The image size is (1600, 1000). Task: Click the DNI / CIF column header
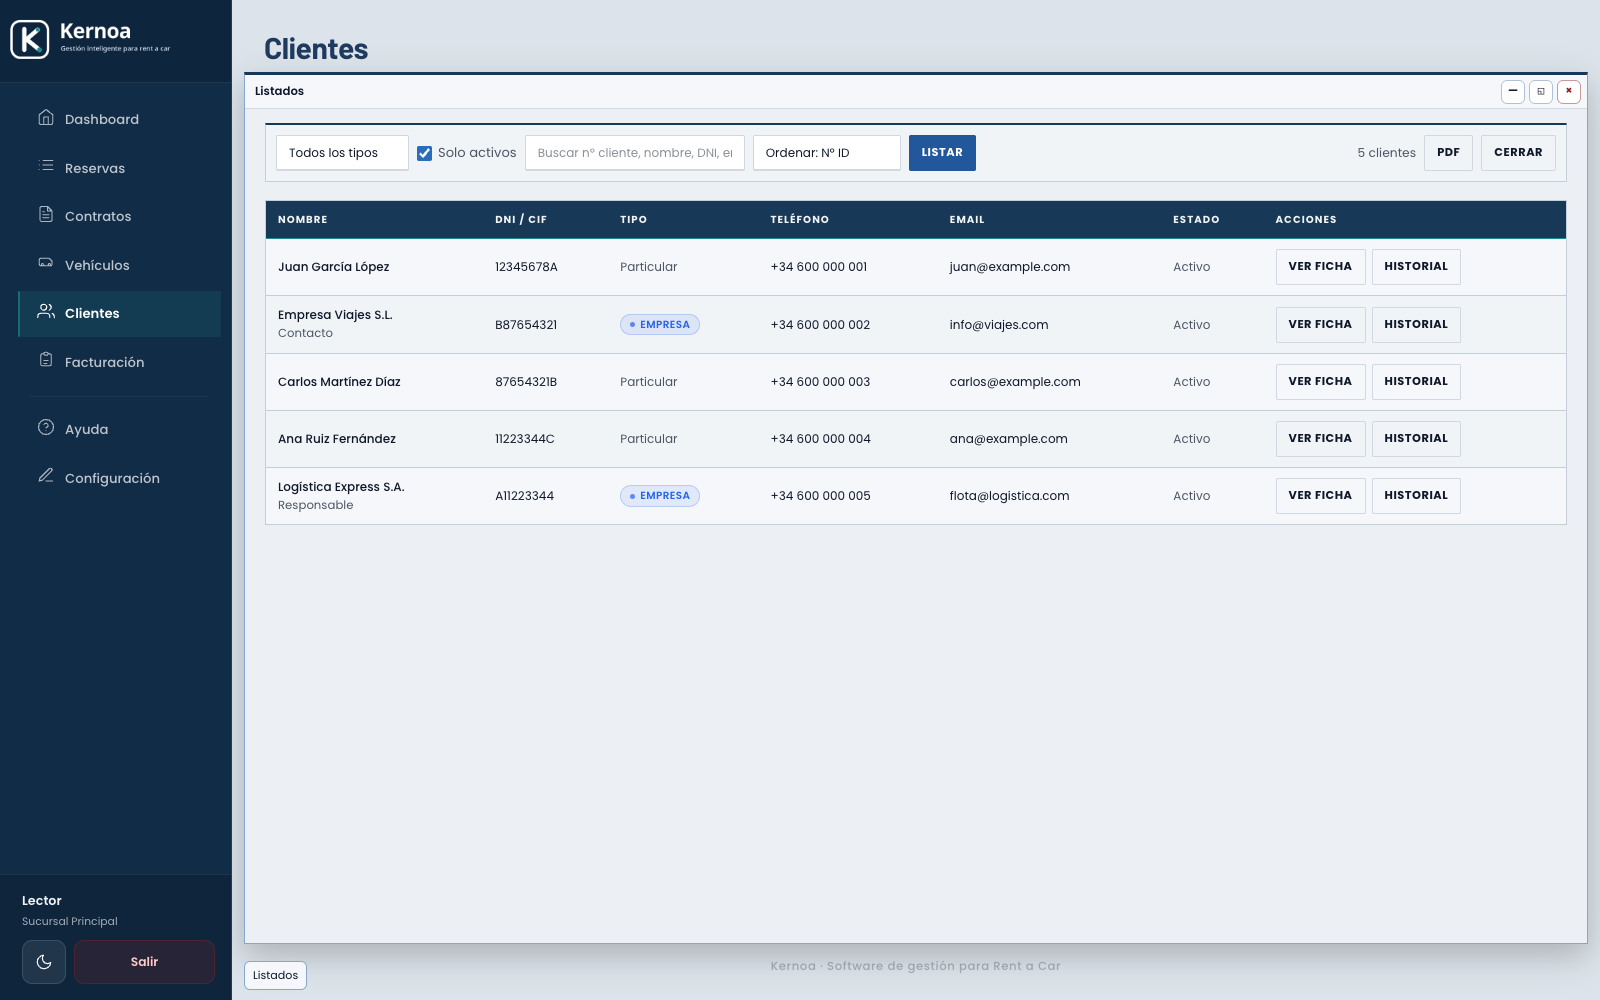521,220
